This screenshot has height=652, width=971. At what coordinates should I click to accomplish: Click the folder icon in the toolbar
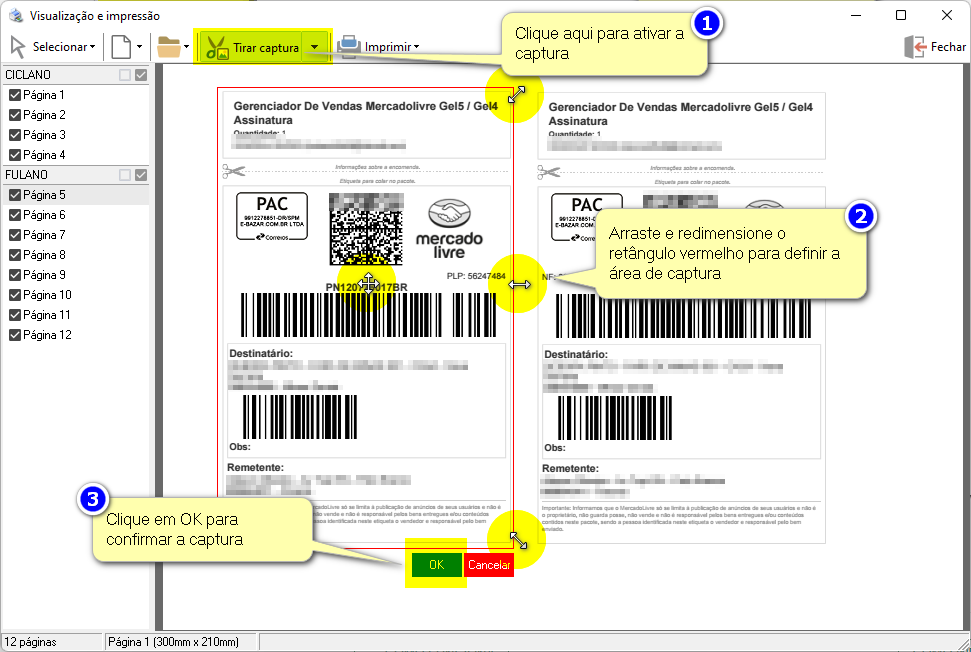tap(168, 47)
